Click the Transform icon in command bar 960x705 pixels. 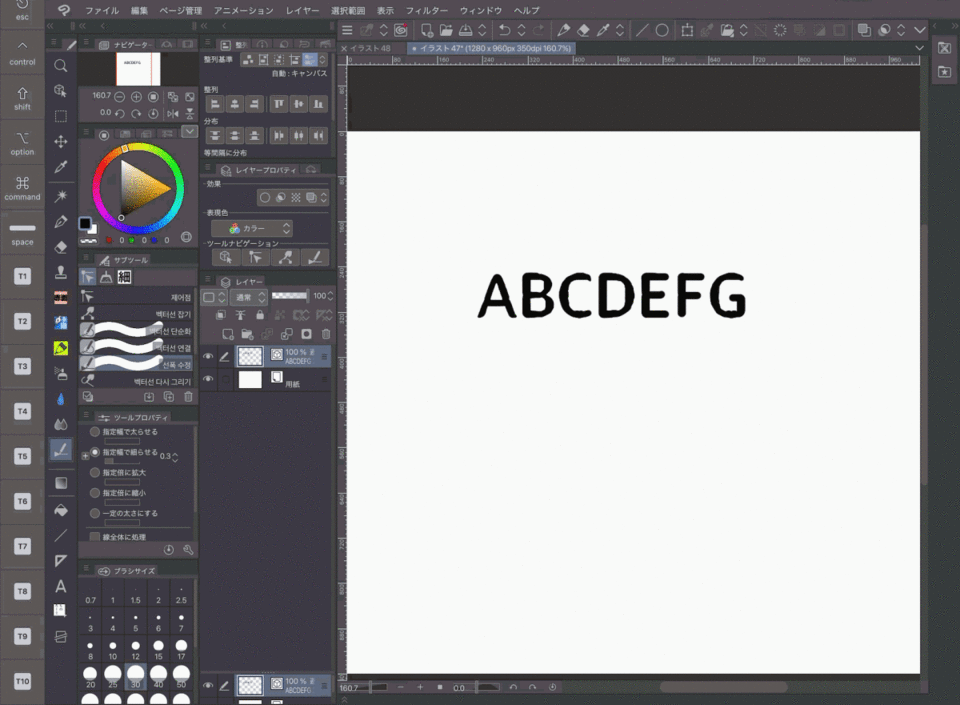pos(687,30)
